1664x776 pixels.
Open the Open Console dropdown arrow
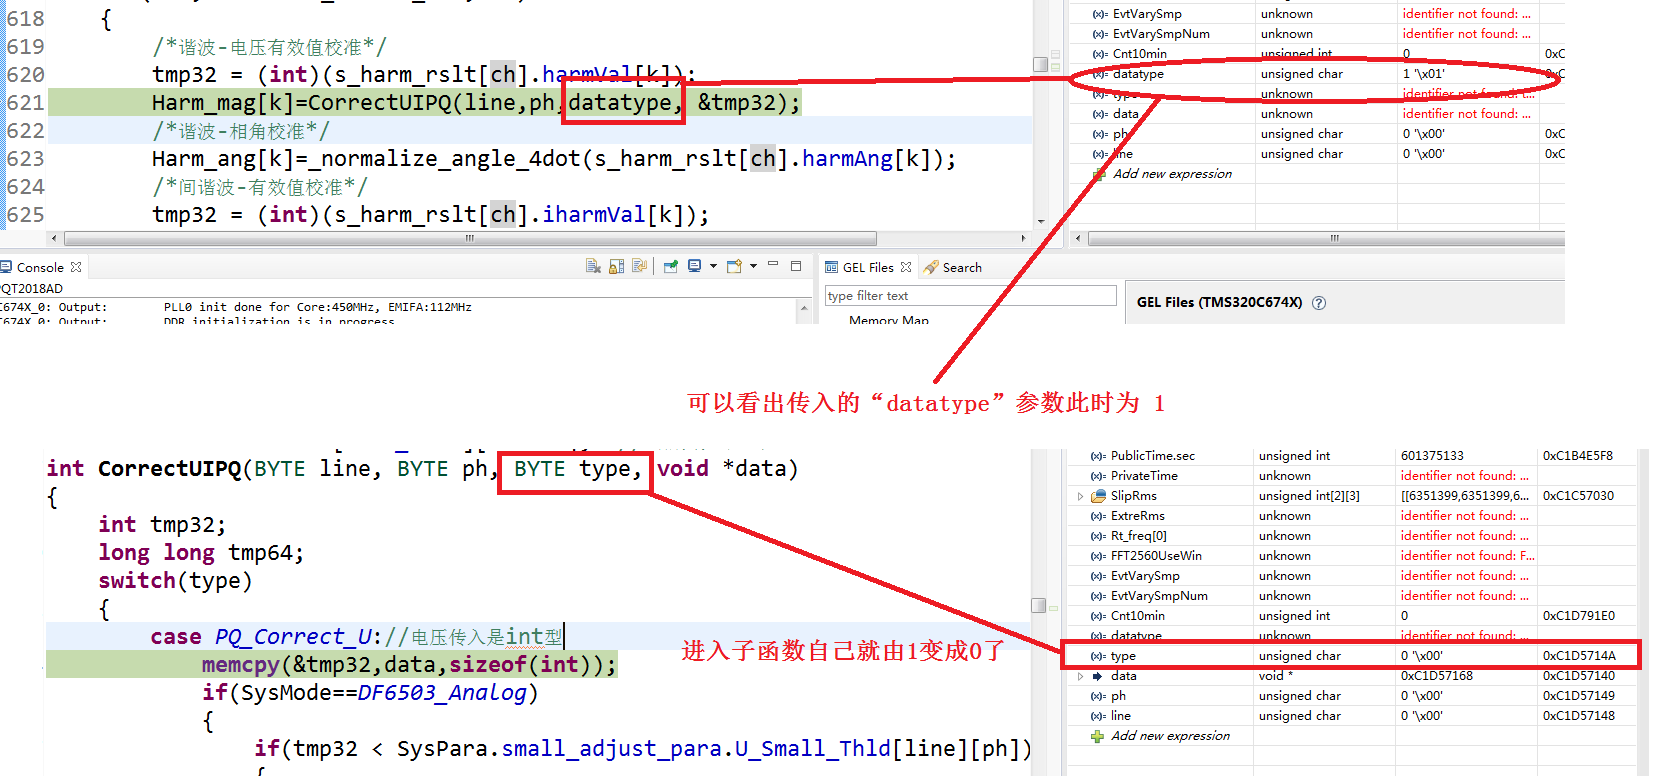[x=753, y=266]
